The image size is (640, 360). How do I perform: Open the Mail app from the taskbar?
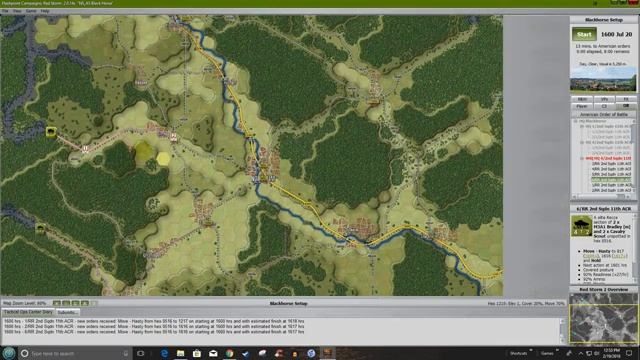coord(213,353)
